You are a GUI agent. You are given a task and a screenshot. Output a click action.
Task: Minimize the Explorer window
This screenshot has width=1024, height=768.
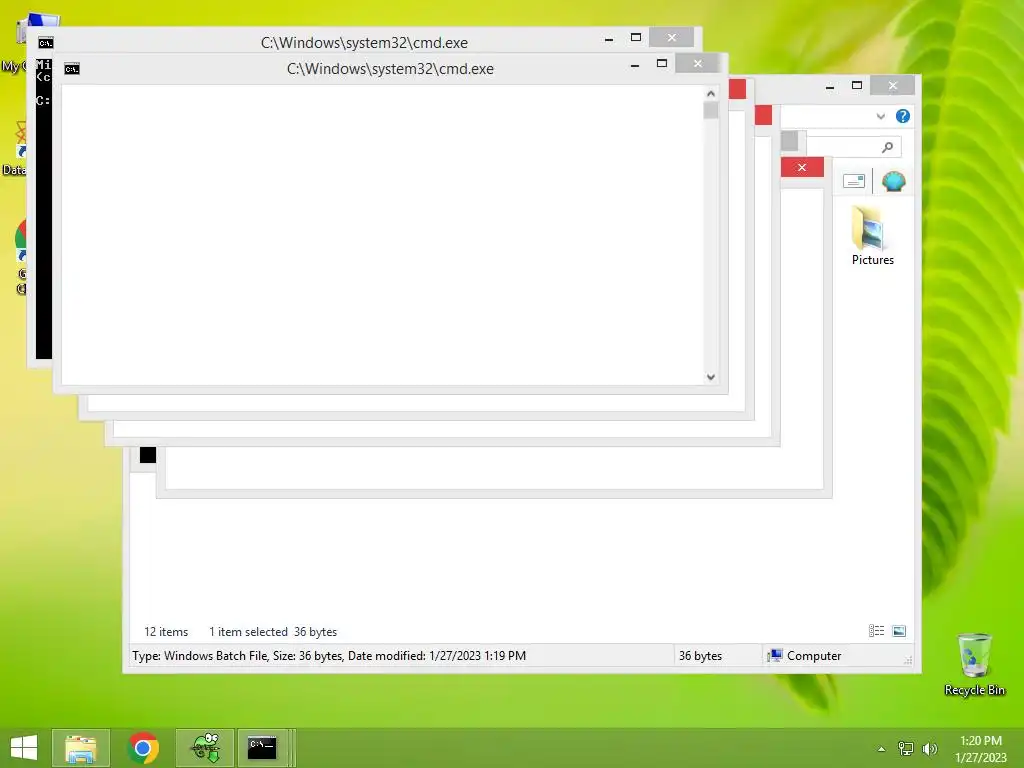tap(829, 86)
